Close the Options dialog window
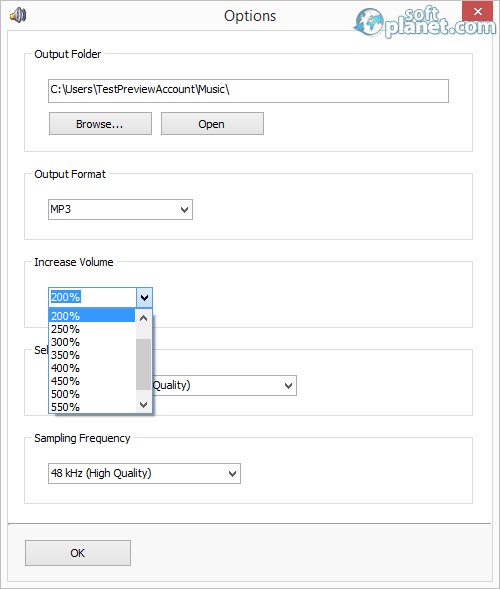Image resolution: width=500 pixels, height=589 pixels. tap(477, 11)
